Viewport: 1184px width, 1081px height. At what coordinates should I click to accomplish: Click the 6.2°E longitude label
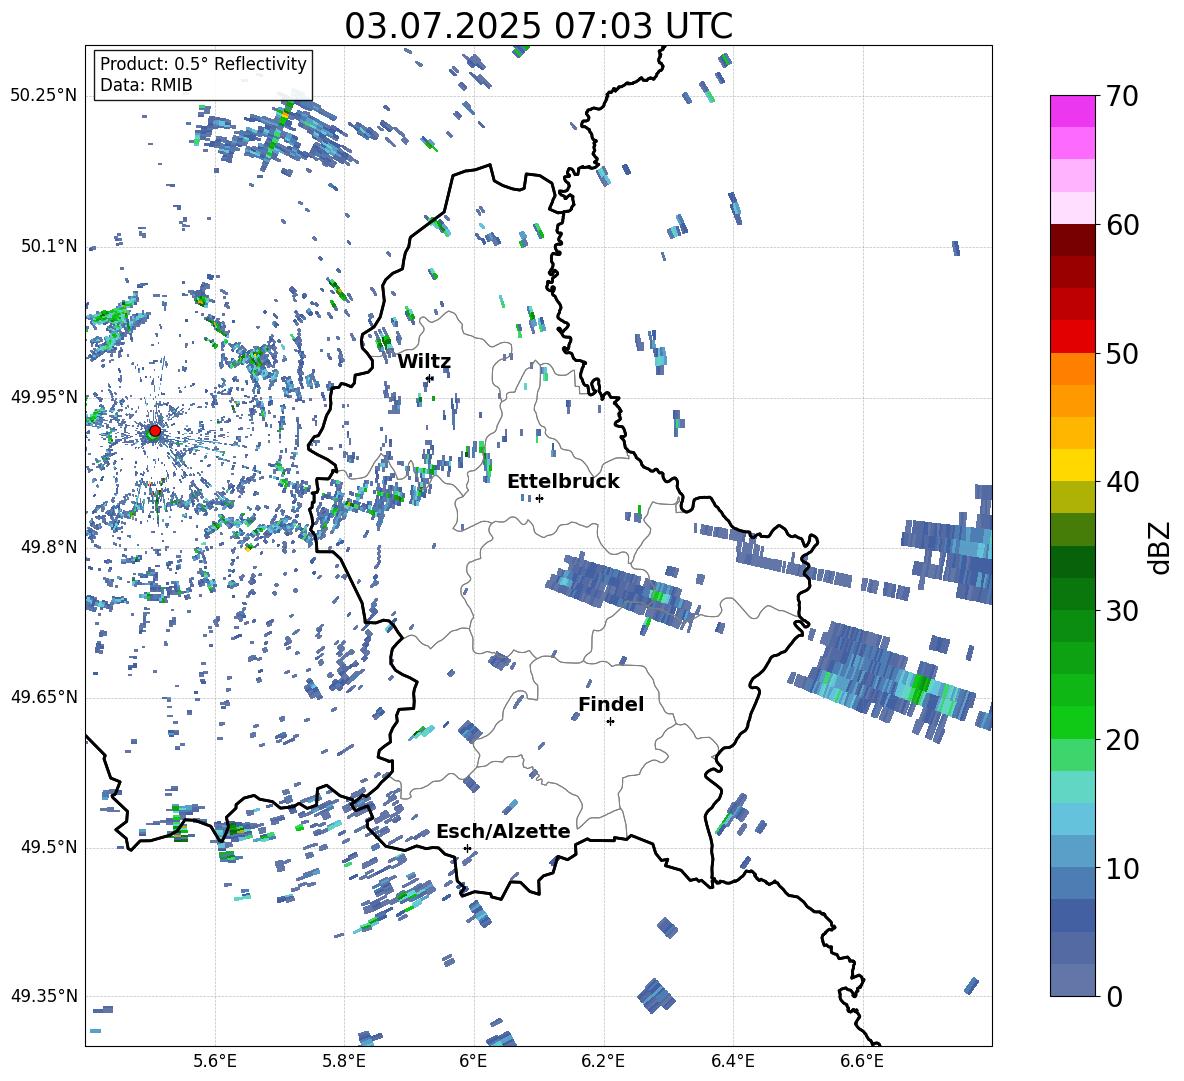coord(603,1061)
